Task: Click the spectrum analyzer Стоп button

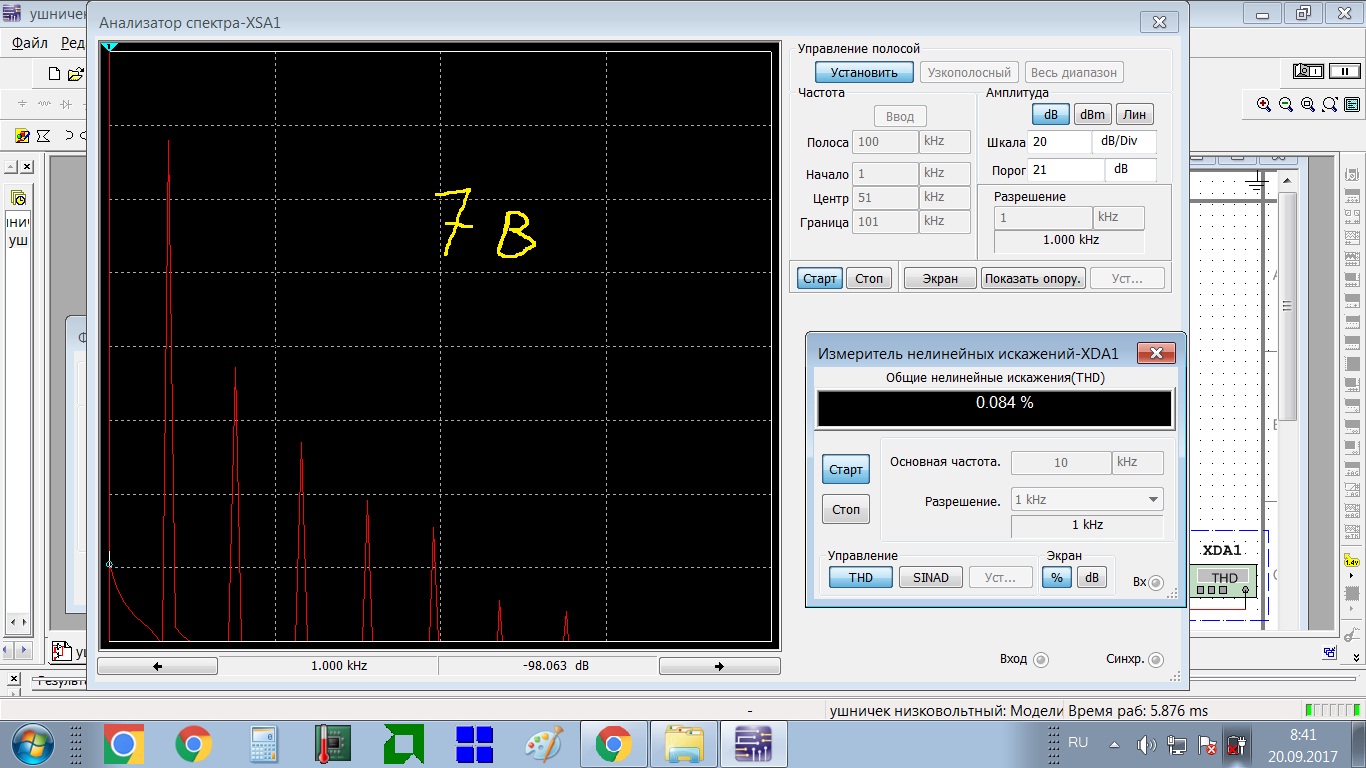Action: click(869, 278)
